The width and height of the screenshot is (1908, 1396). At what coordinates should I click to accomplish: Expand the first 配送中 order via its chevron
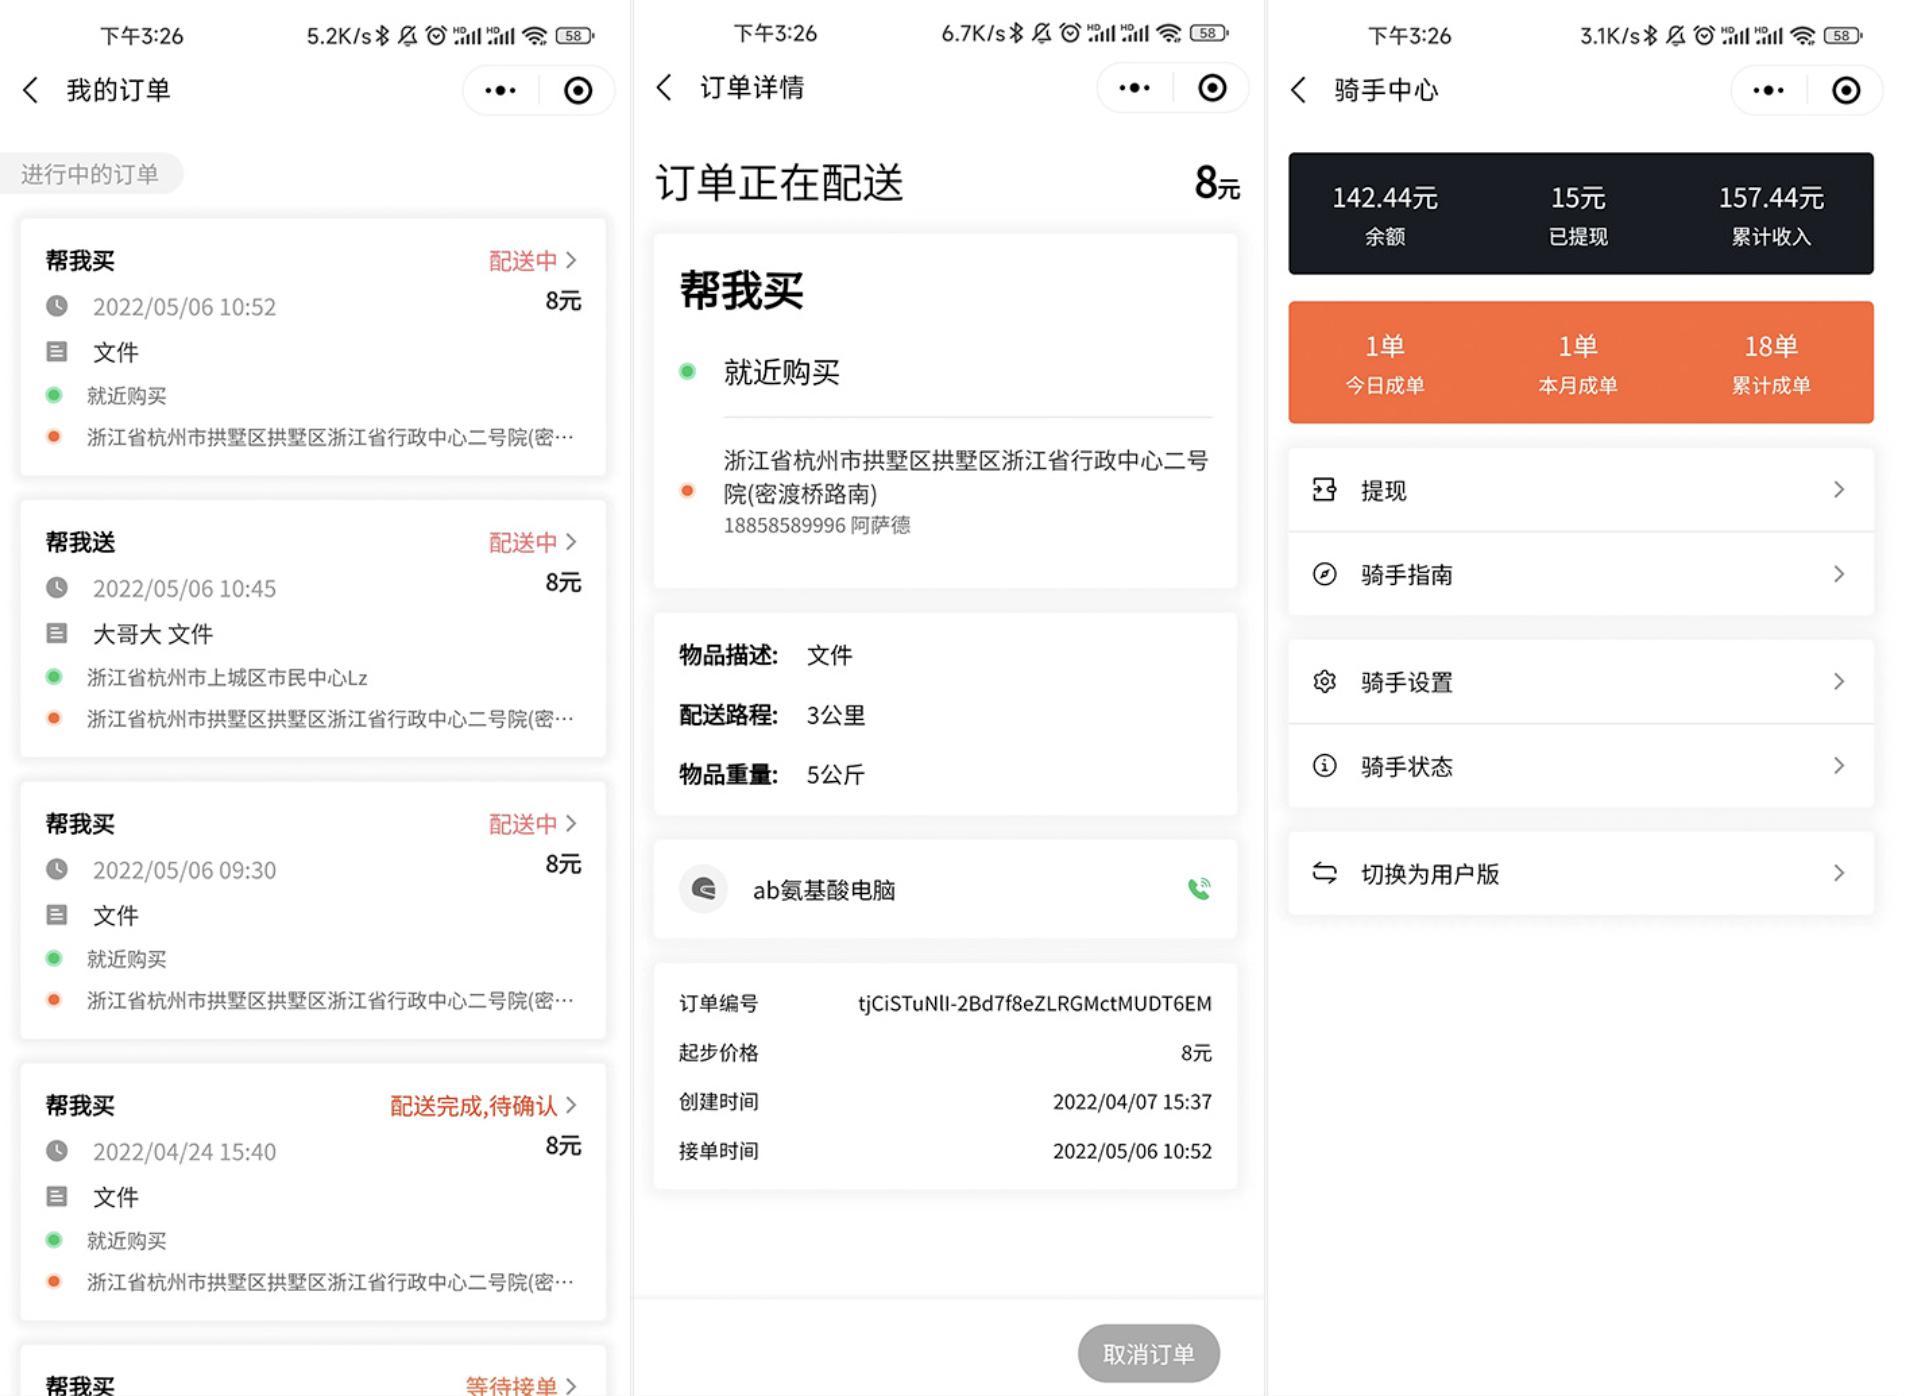[572, 260]
